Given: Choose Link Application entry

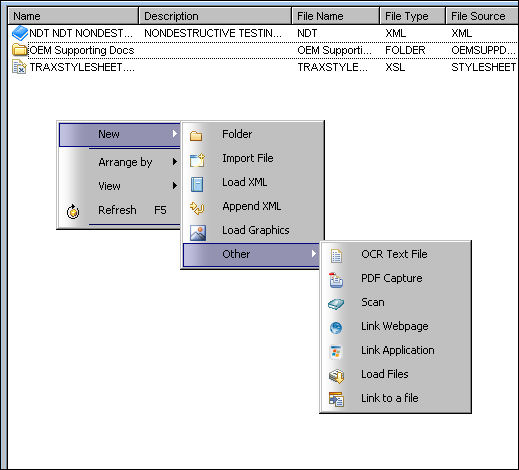Looking at the screenshot, I should [x=395, y=351].
